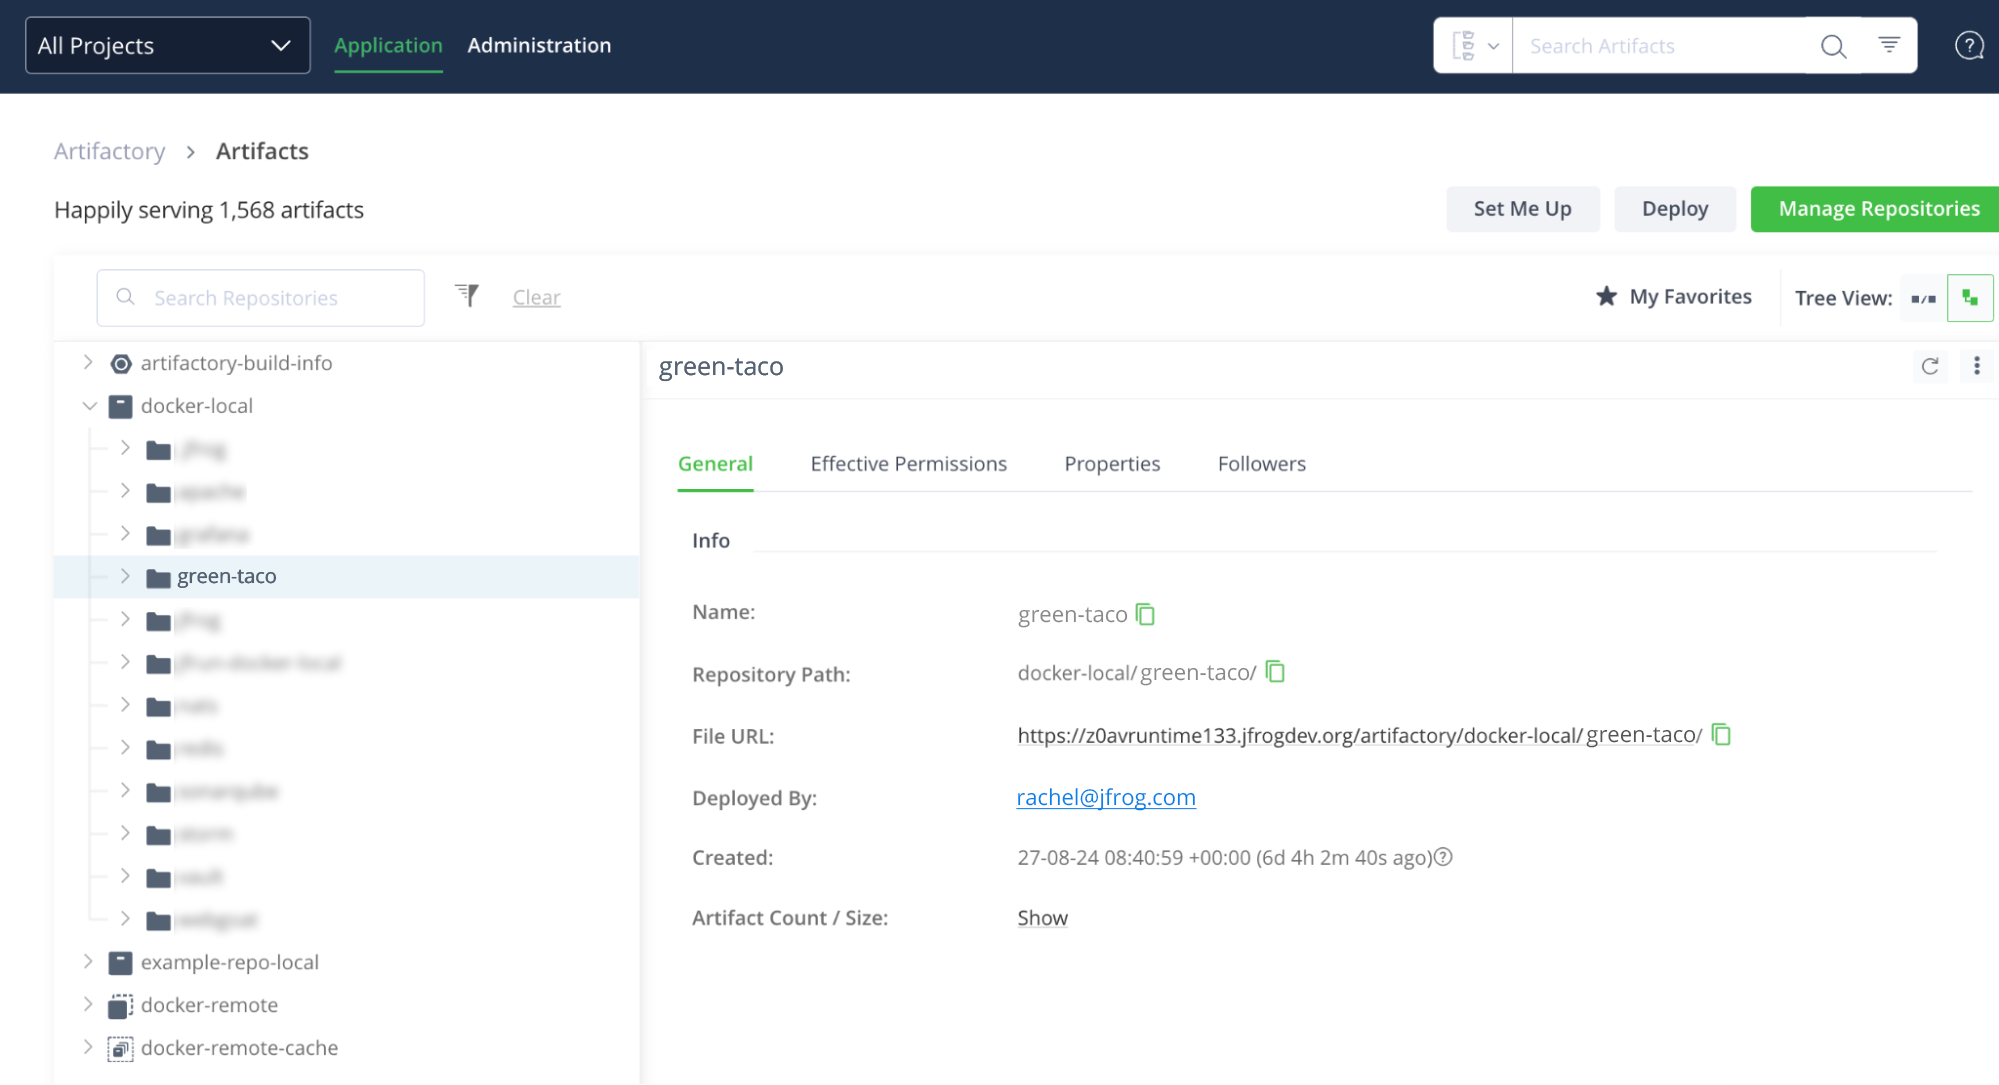Select example-repo-local in tree
The height and width of the screenshot is (1085, 1999).
[230, 962]
